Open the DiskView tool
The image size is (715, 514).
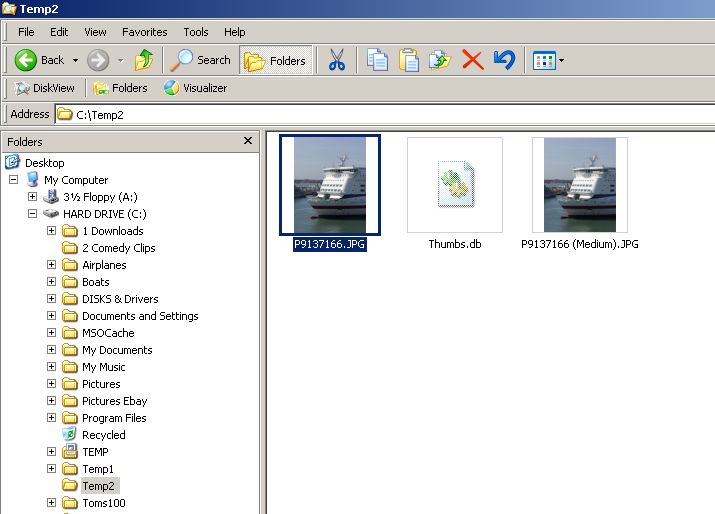tap(45, 88)
